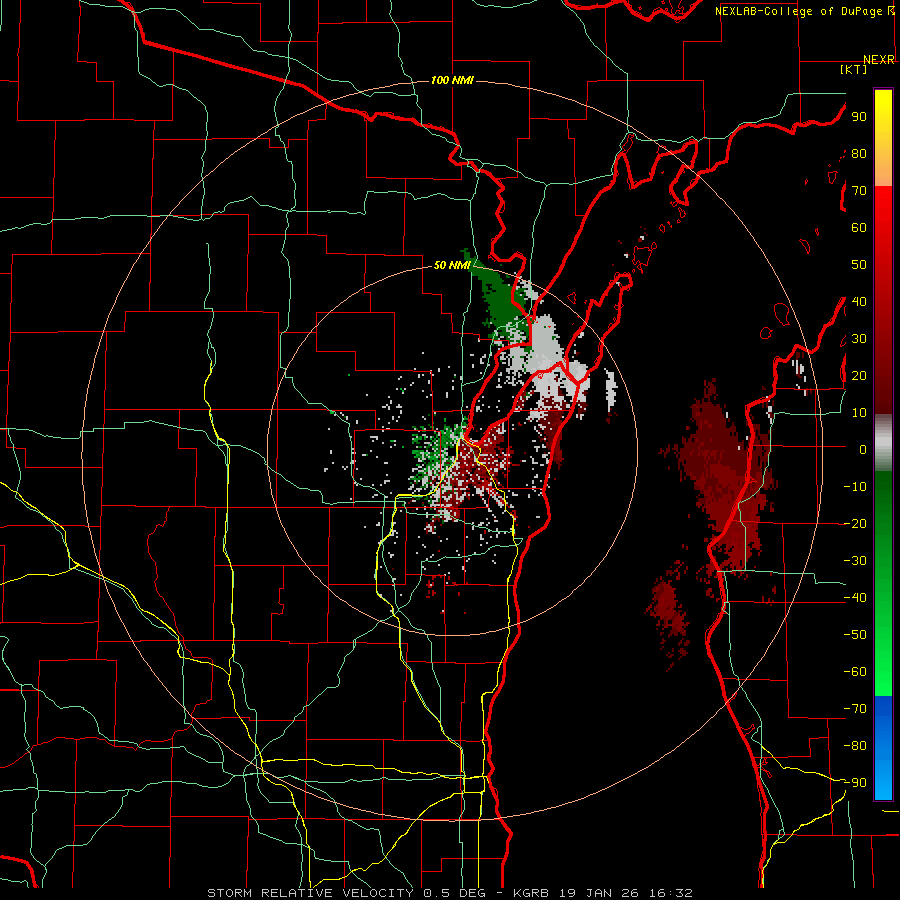
Task: Click the 0 knot scale label
Action: [x=863, y=449]
